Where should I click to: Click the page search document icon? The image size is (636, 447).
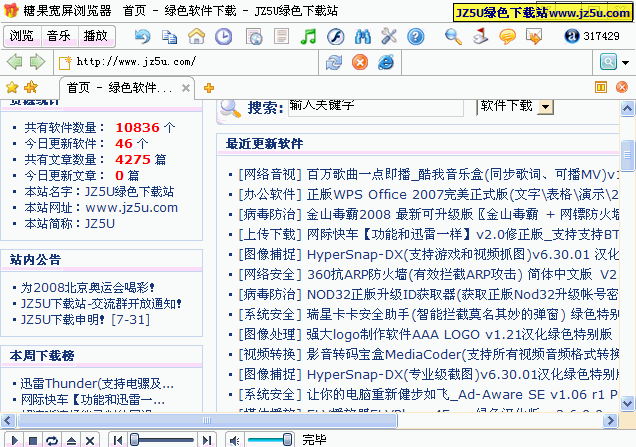click(x=254, y=37)
